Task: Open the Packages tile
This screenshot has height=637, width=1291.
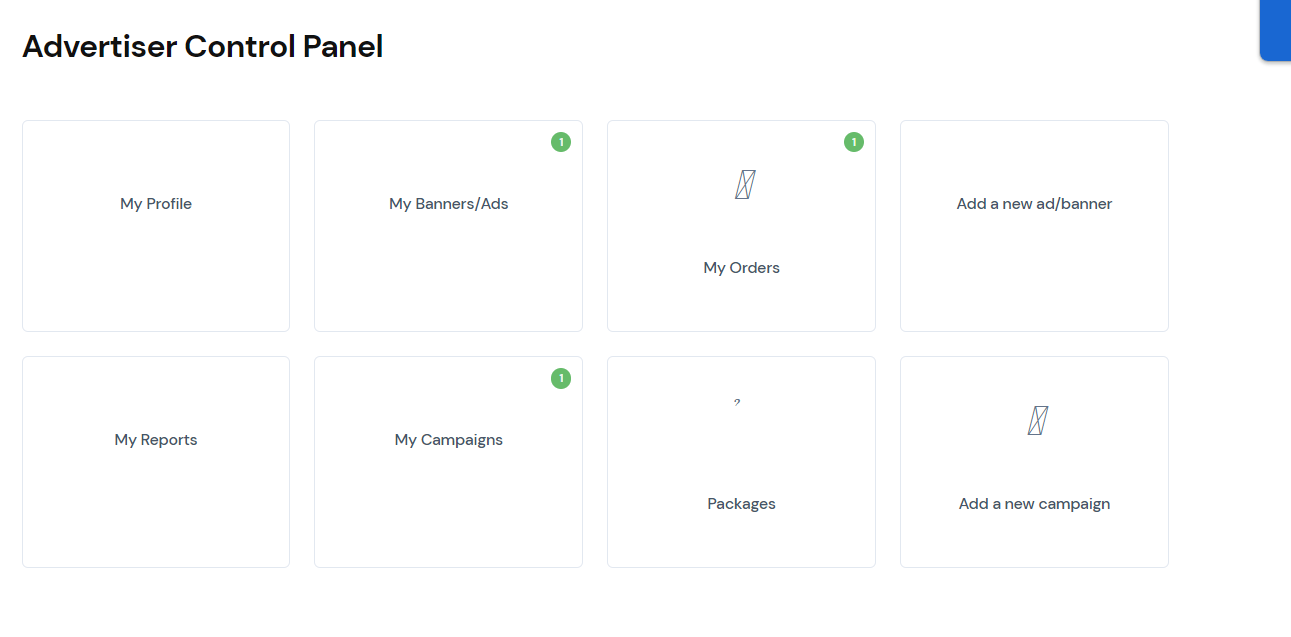Action: coord(741,462)
